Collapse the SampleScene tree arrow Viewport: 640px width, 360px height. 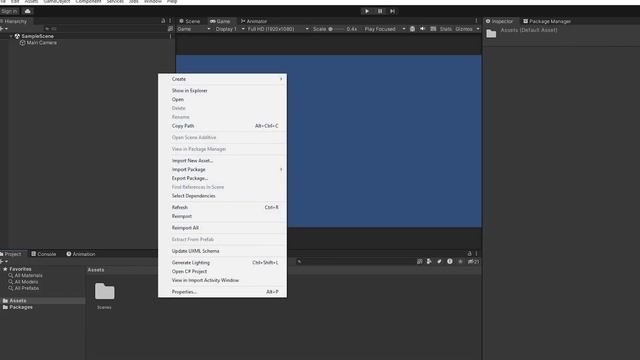[x=11, y=36]
